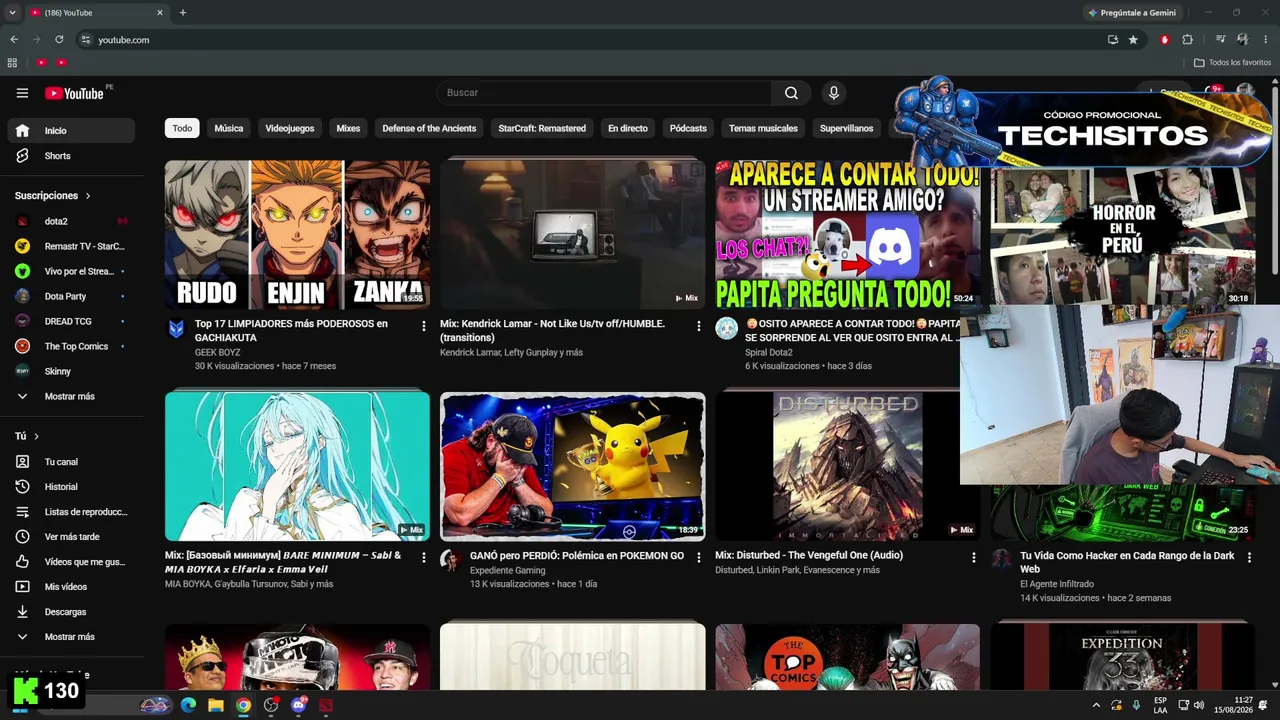
Task: Select the En directo filter chip
Action: [628, 128]
